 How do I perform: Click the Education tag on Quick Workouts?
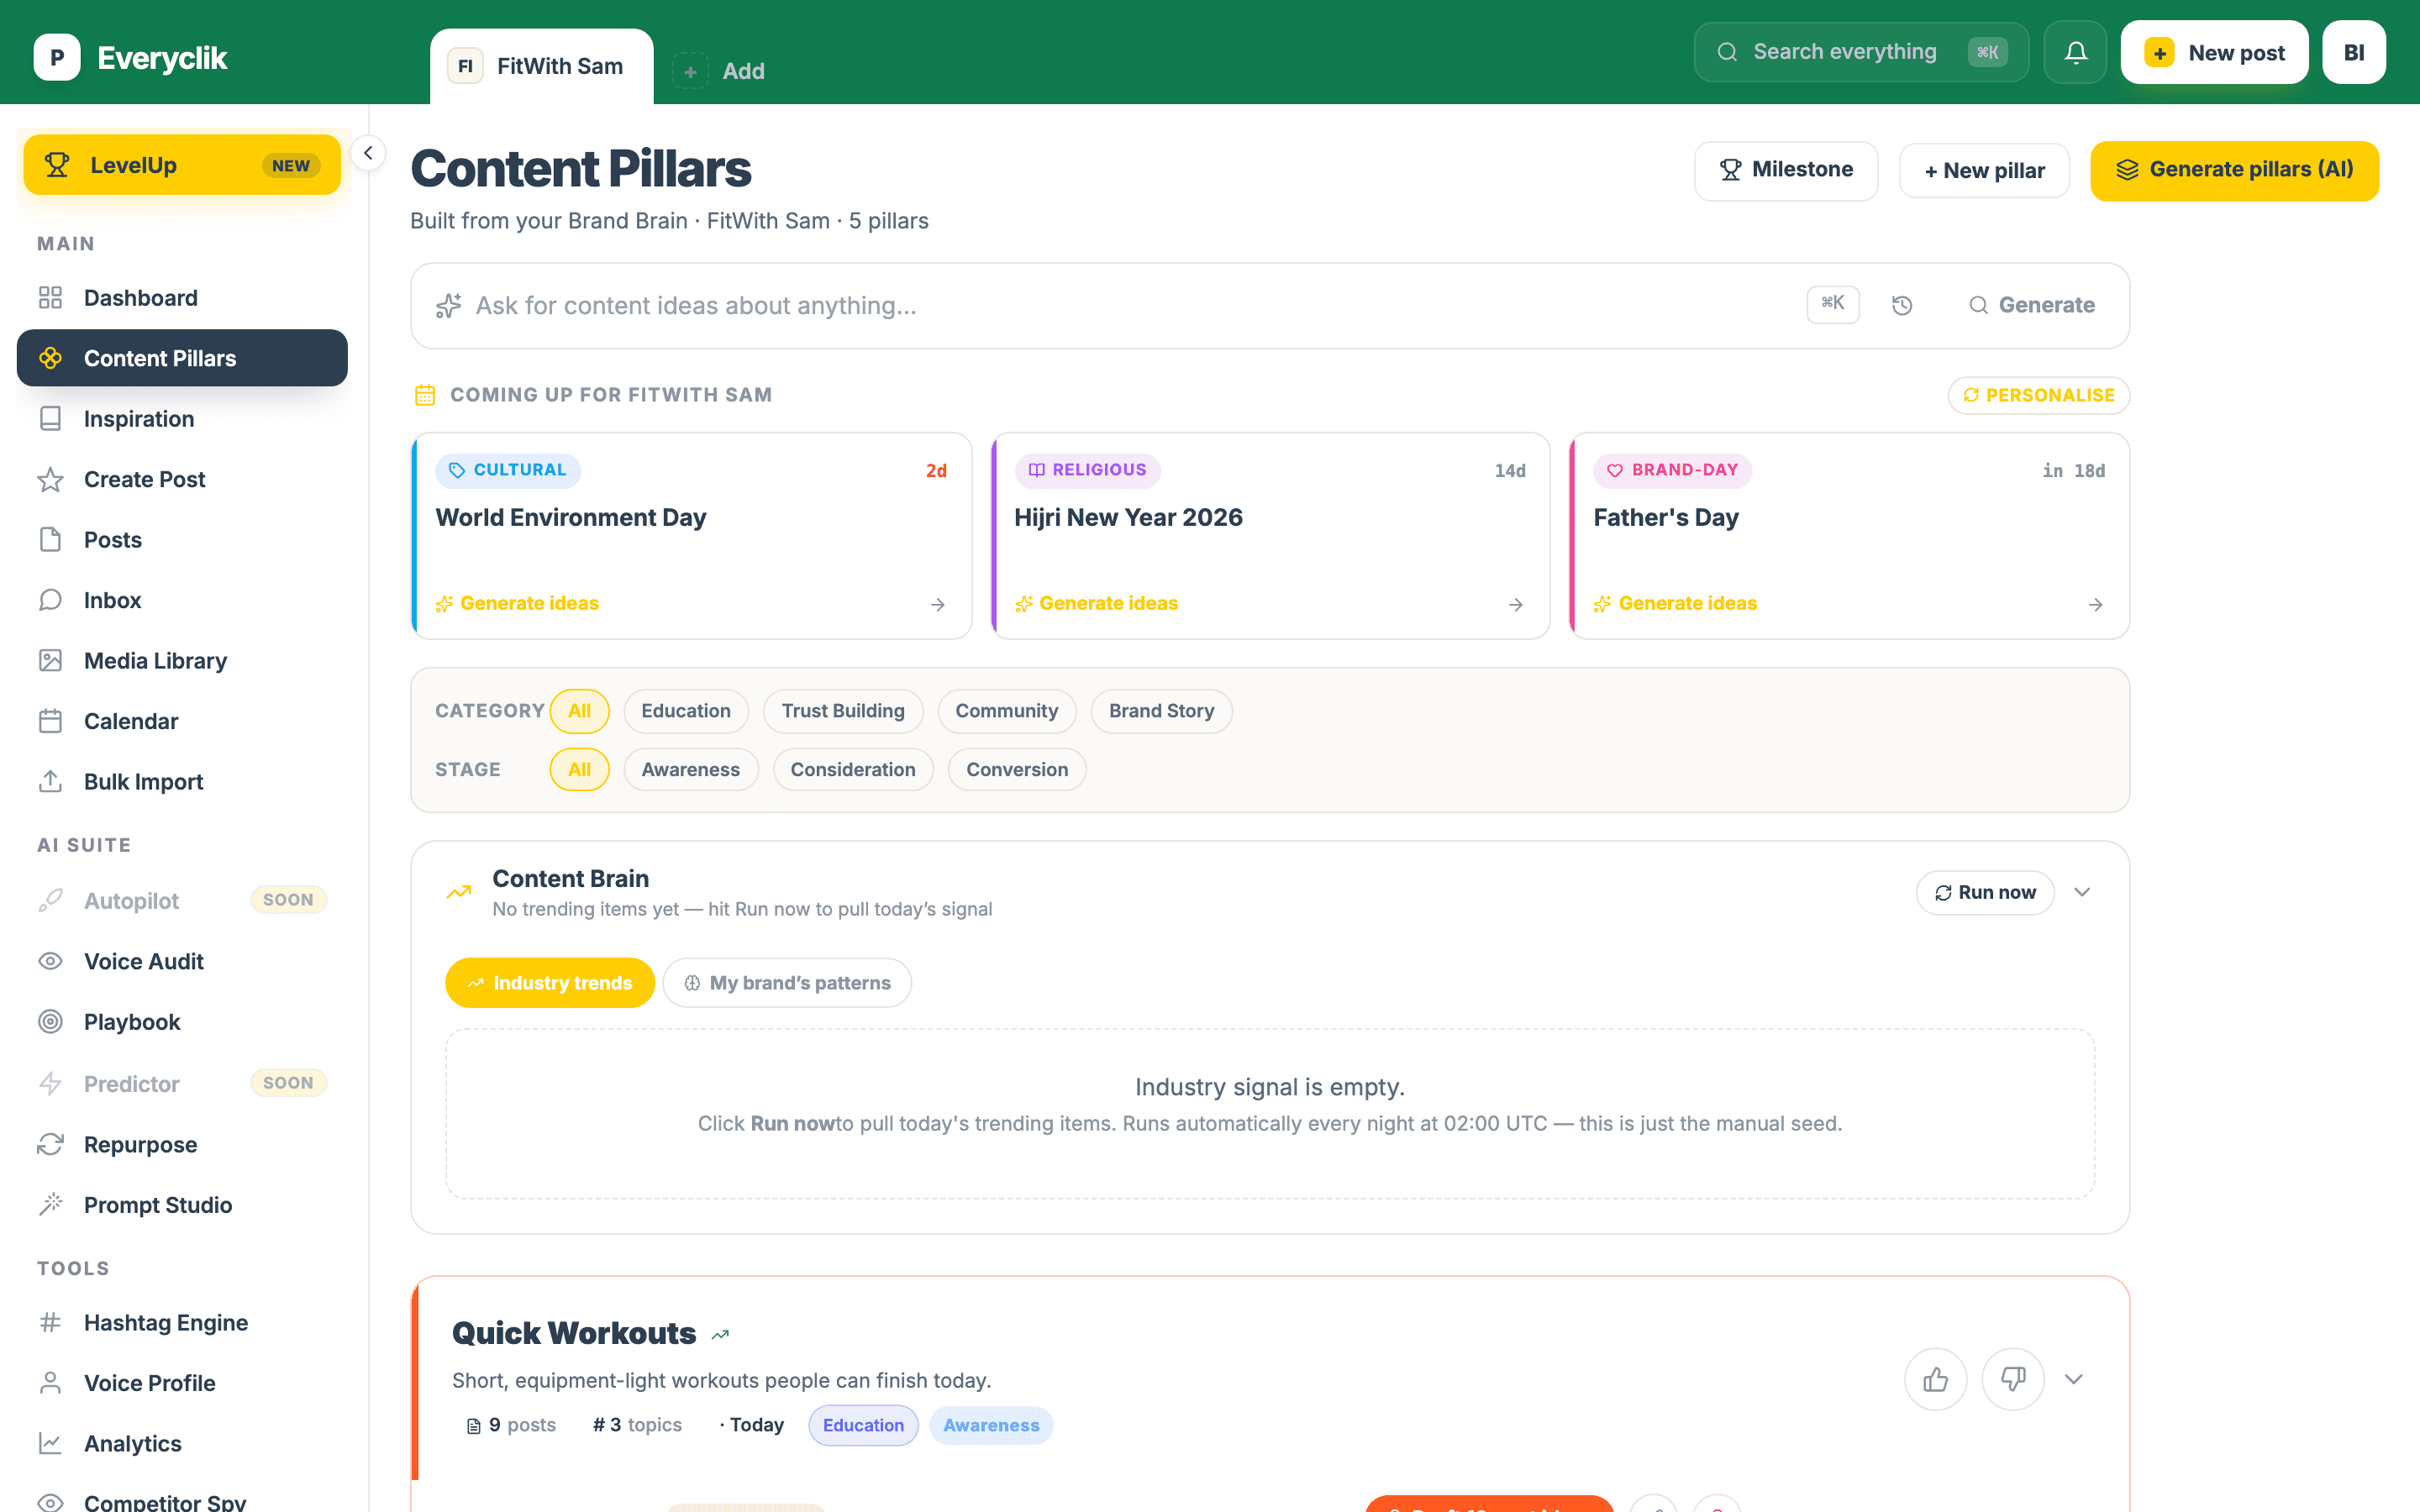(863, 1425)
